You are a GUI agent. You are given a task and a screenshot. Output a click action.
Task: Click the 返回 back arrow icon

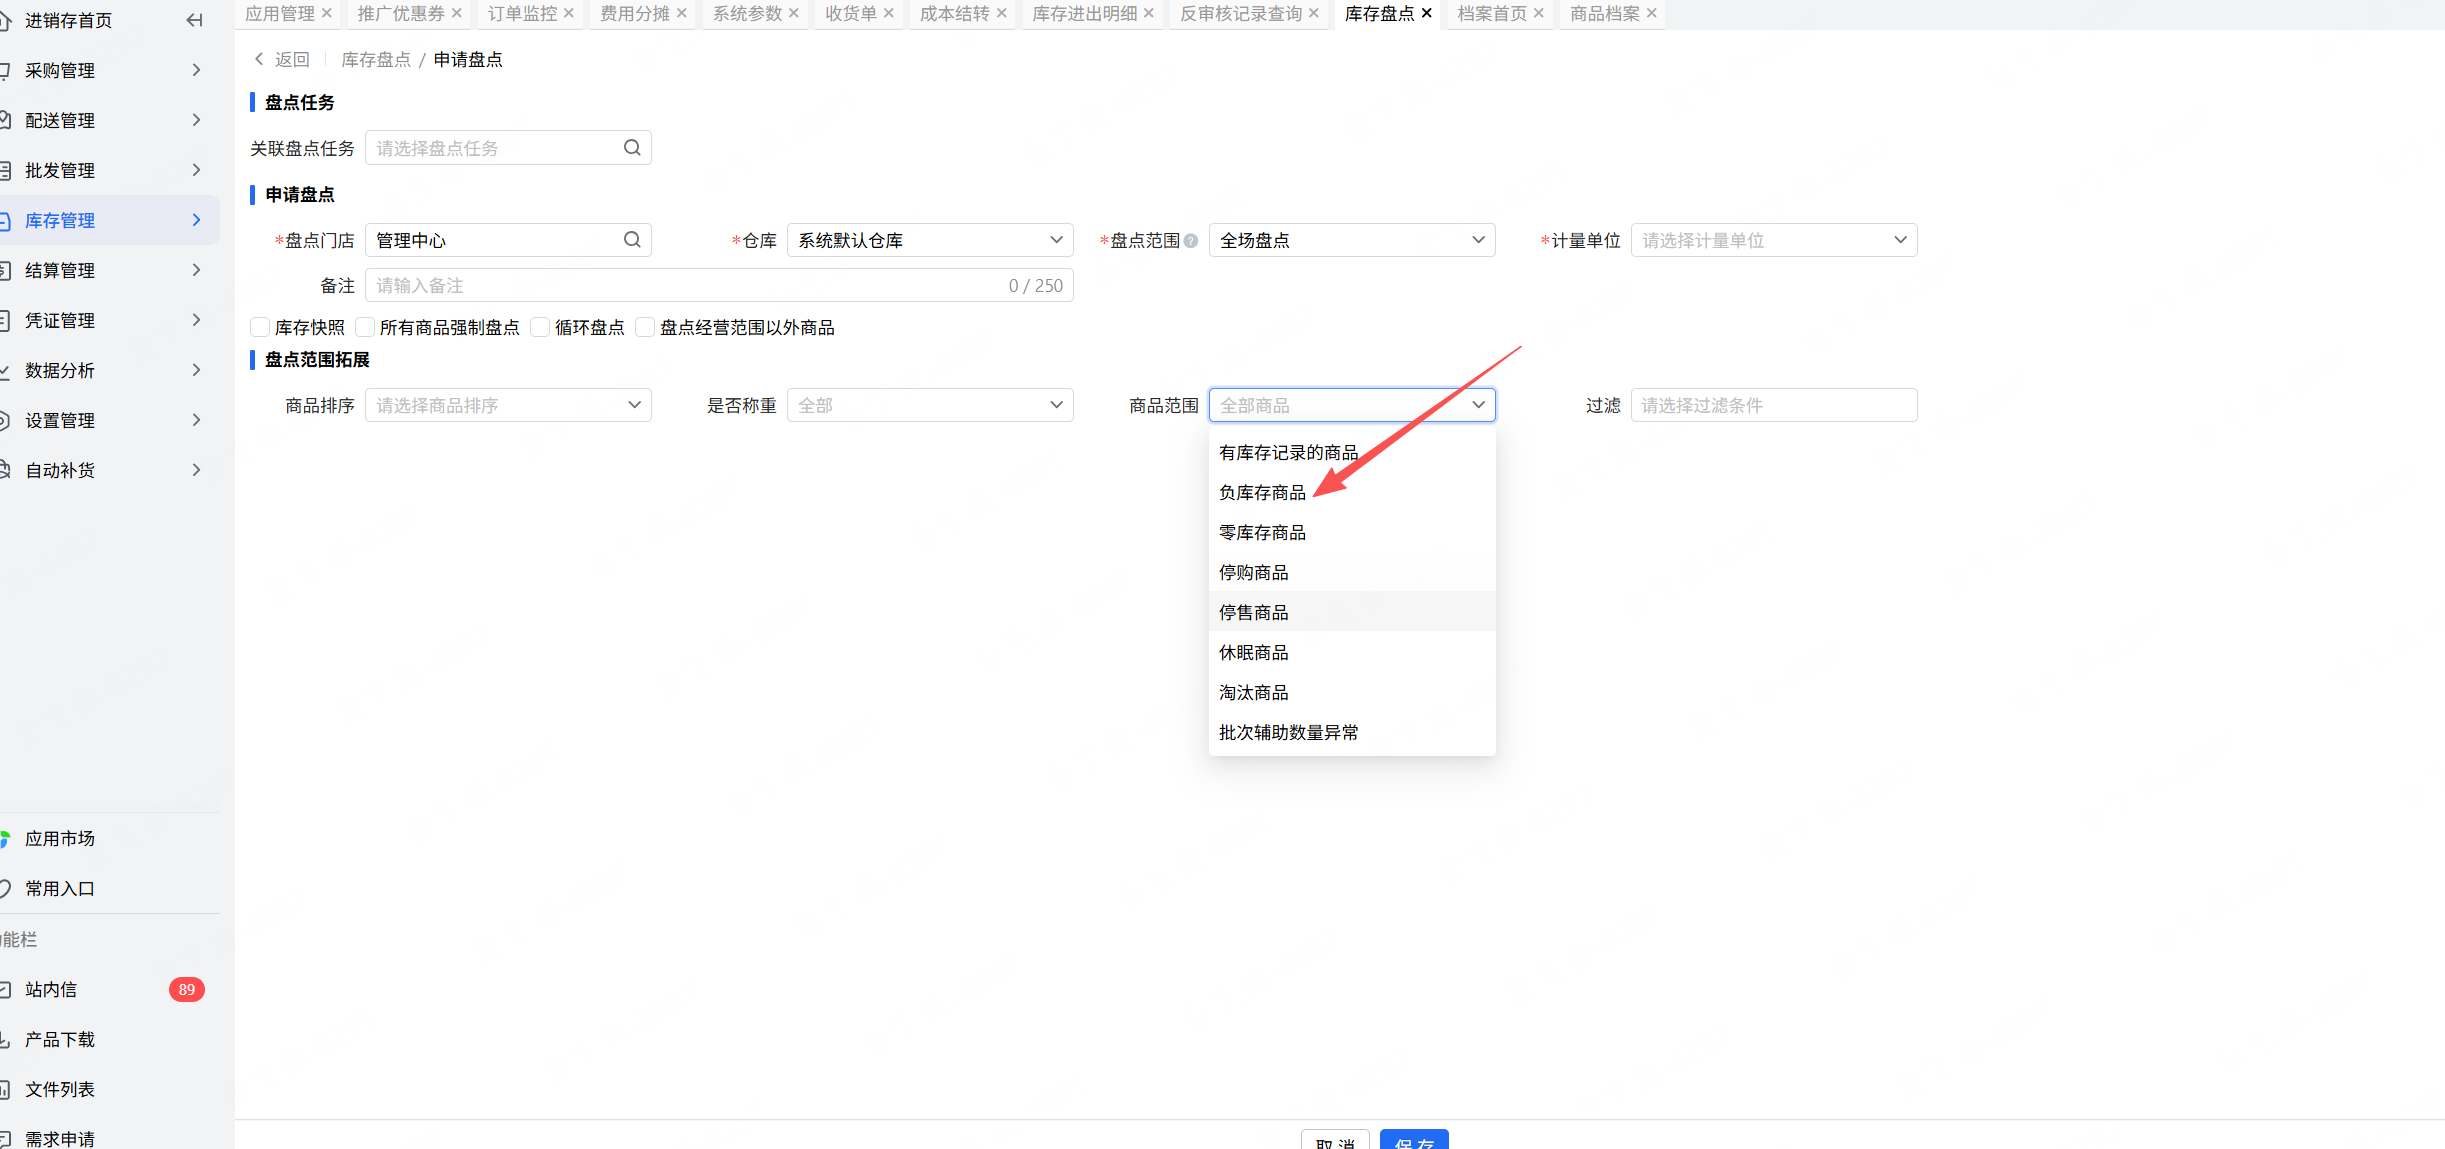click(260, 59)
